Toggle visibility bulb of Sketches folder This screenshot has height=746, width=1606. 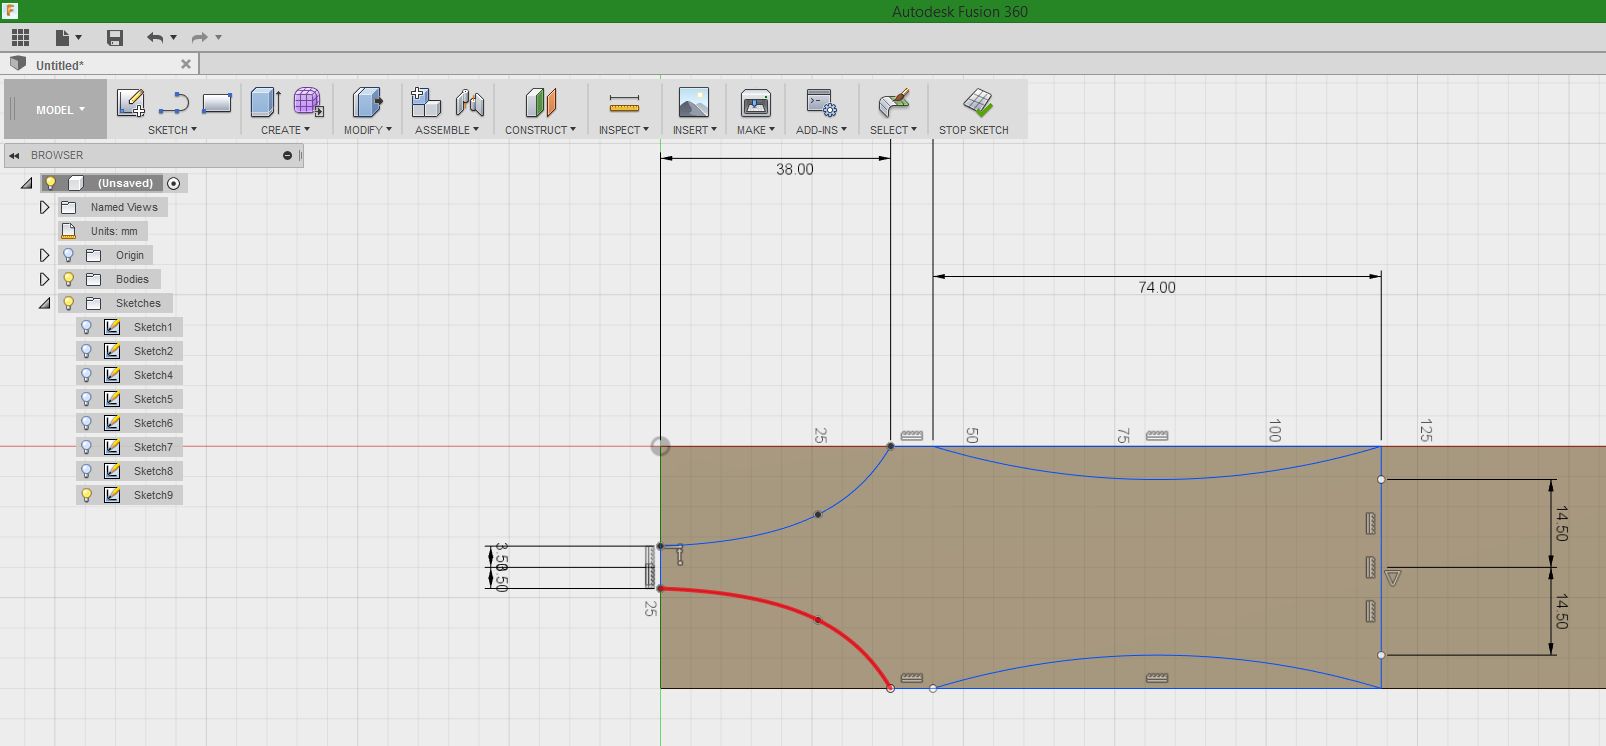click(x=69, y=303)
